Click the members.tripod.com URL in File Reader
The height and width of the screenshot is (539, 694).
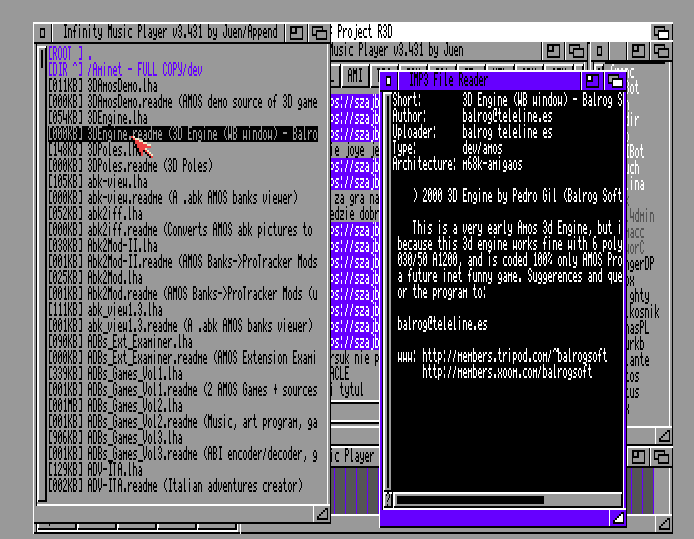tap(514, 356)
